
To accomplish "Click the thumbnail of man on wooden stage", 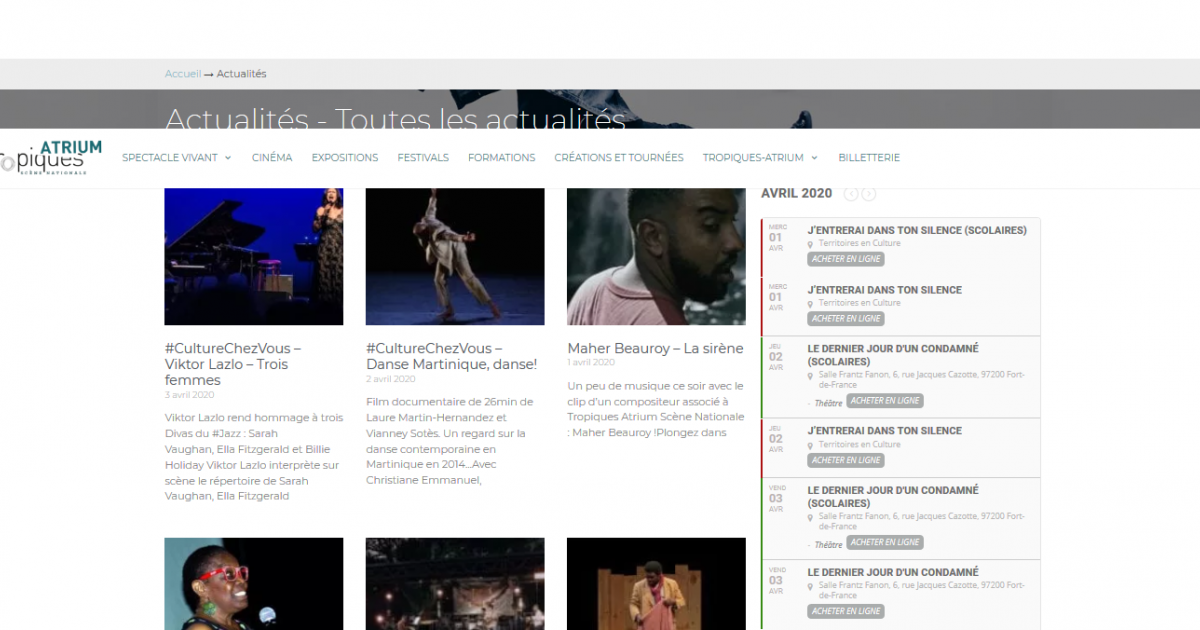I will coord(656,584).
